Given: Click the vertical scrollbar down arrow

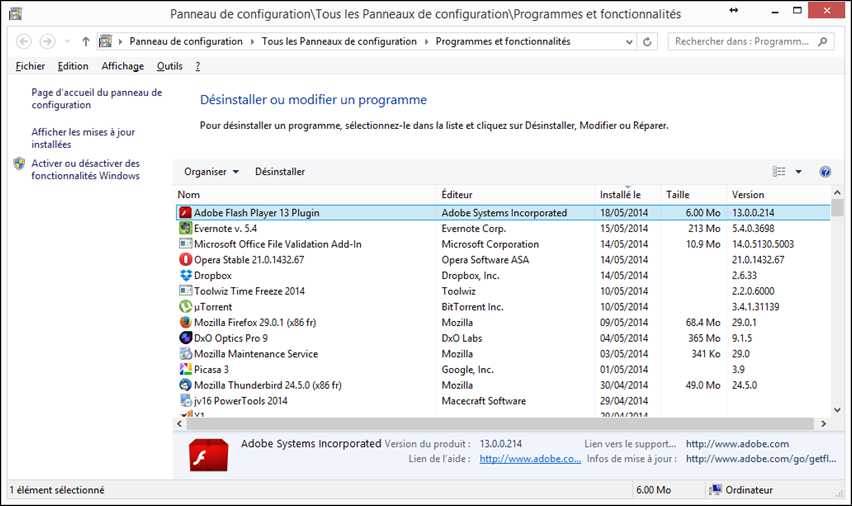Looking at the screenshot, I should coord(837,410).
